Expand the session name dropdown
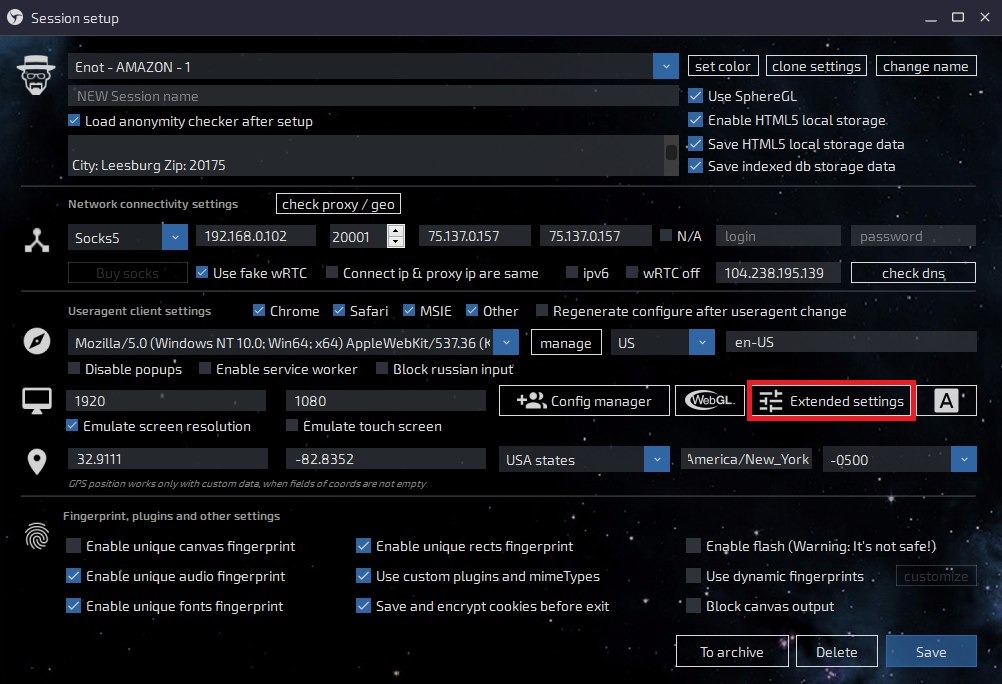1002x684 pixels. click(666, 66)
